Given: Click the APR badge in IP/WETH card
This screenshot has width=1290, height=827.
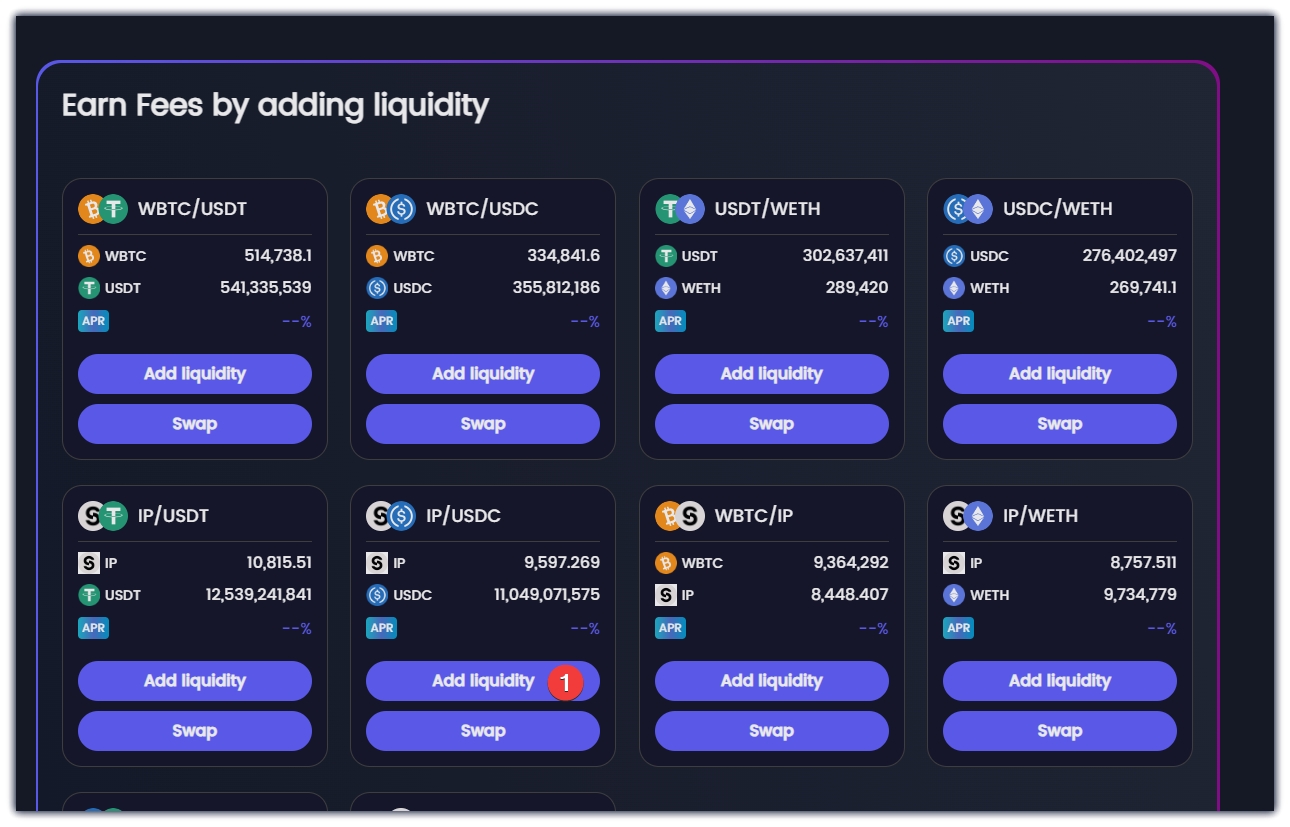Looking at the screenshot, I should click(x=958, y=628).
